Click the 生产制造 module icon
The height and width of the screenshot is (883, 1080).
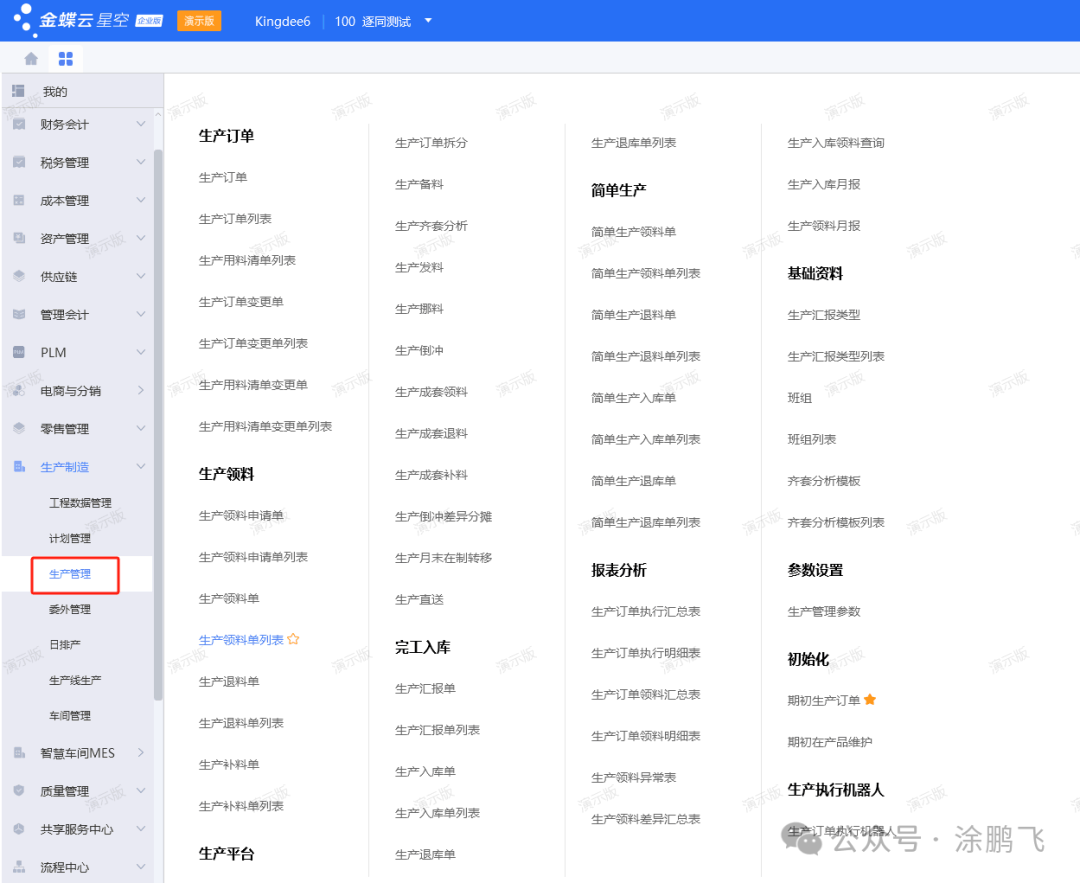click(x=19, y=466)
